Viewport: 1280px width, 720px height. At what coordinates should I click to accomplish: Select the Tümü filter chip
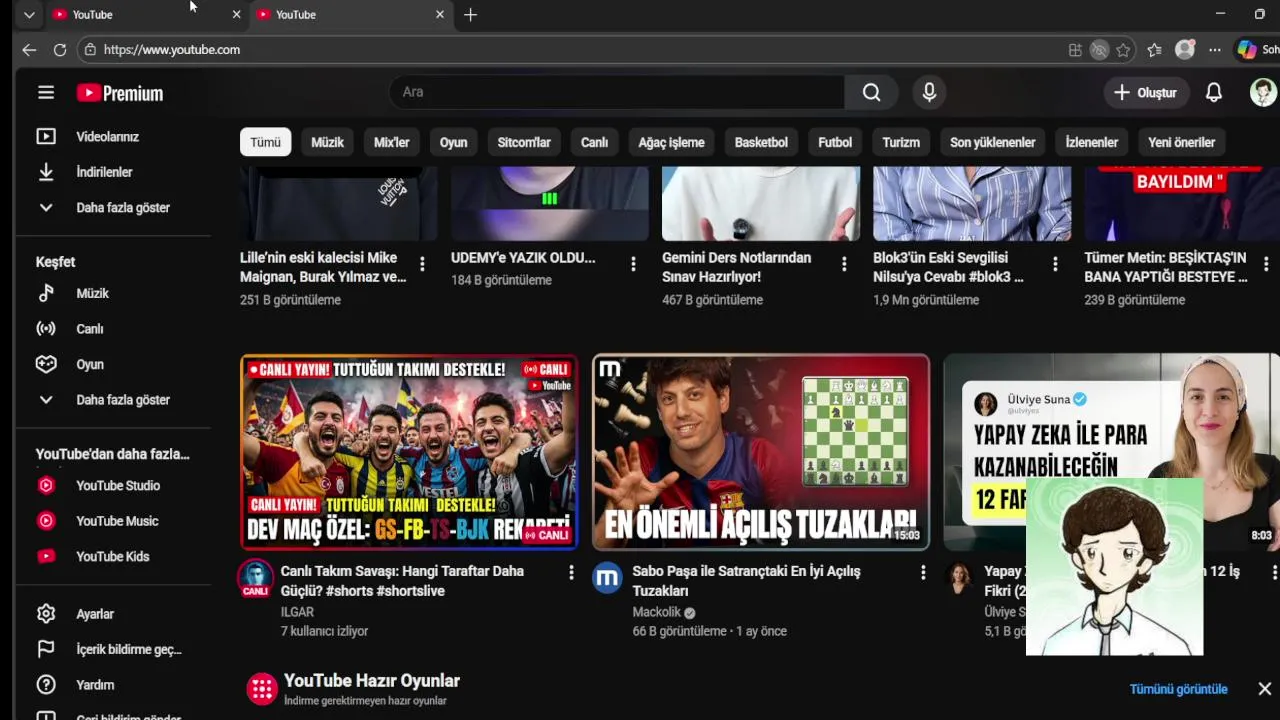click(x=265, y=142)
